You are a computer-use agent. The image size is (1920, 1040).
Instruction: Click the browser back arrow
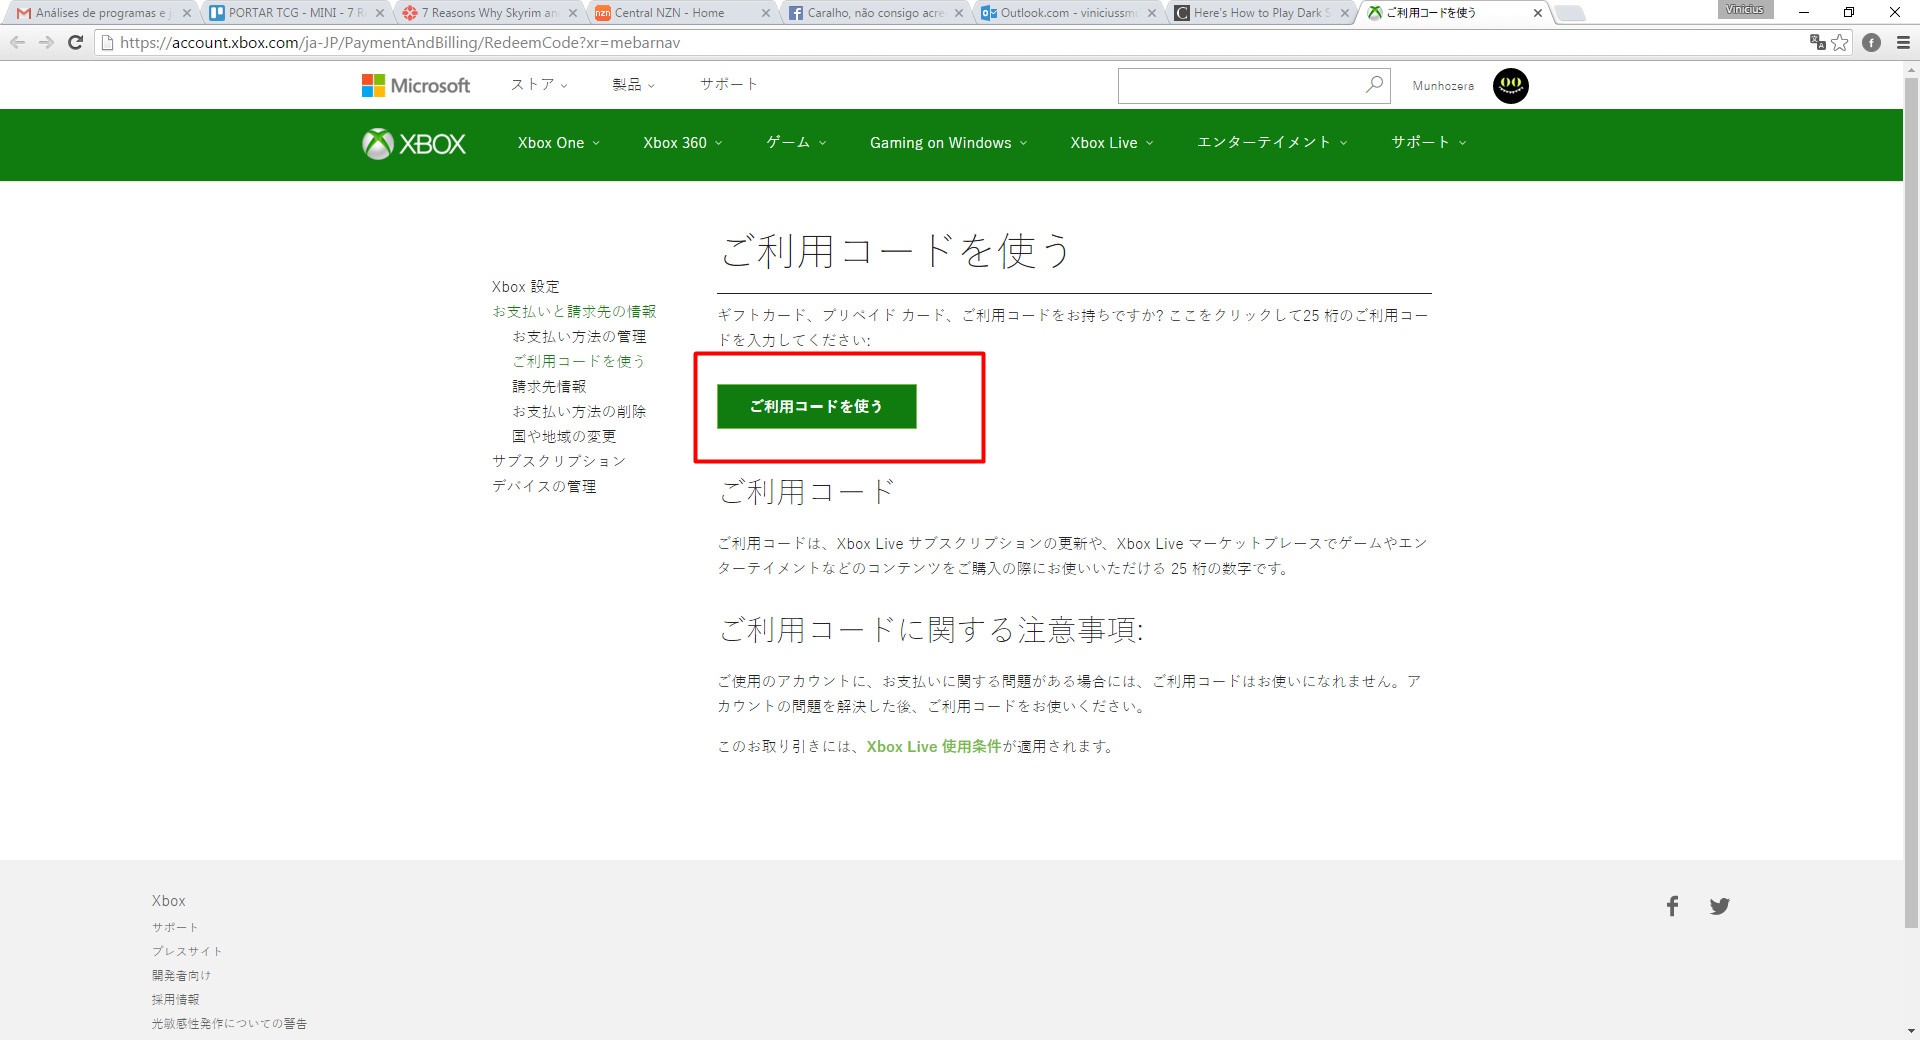(17, 43)
